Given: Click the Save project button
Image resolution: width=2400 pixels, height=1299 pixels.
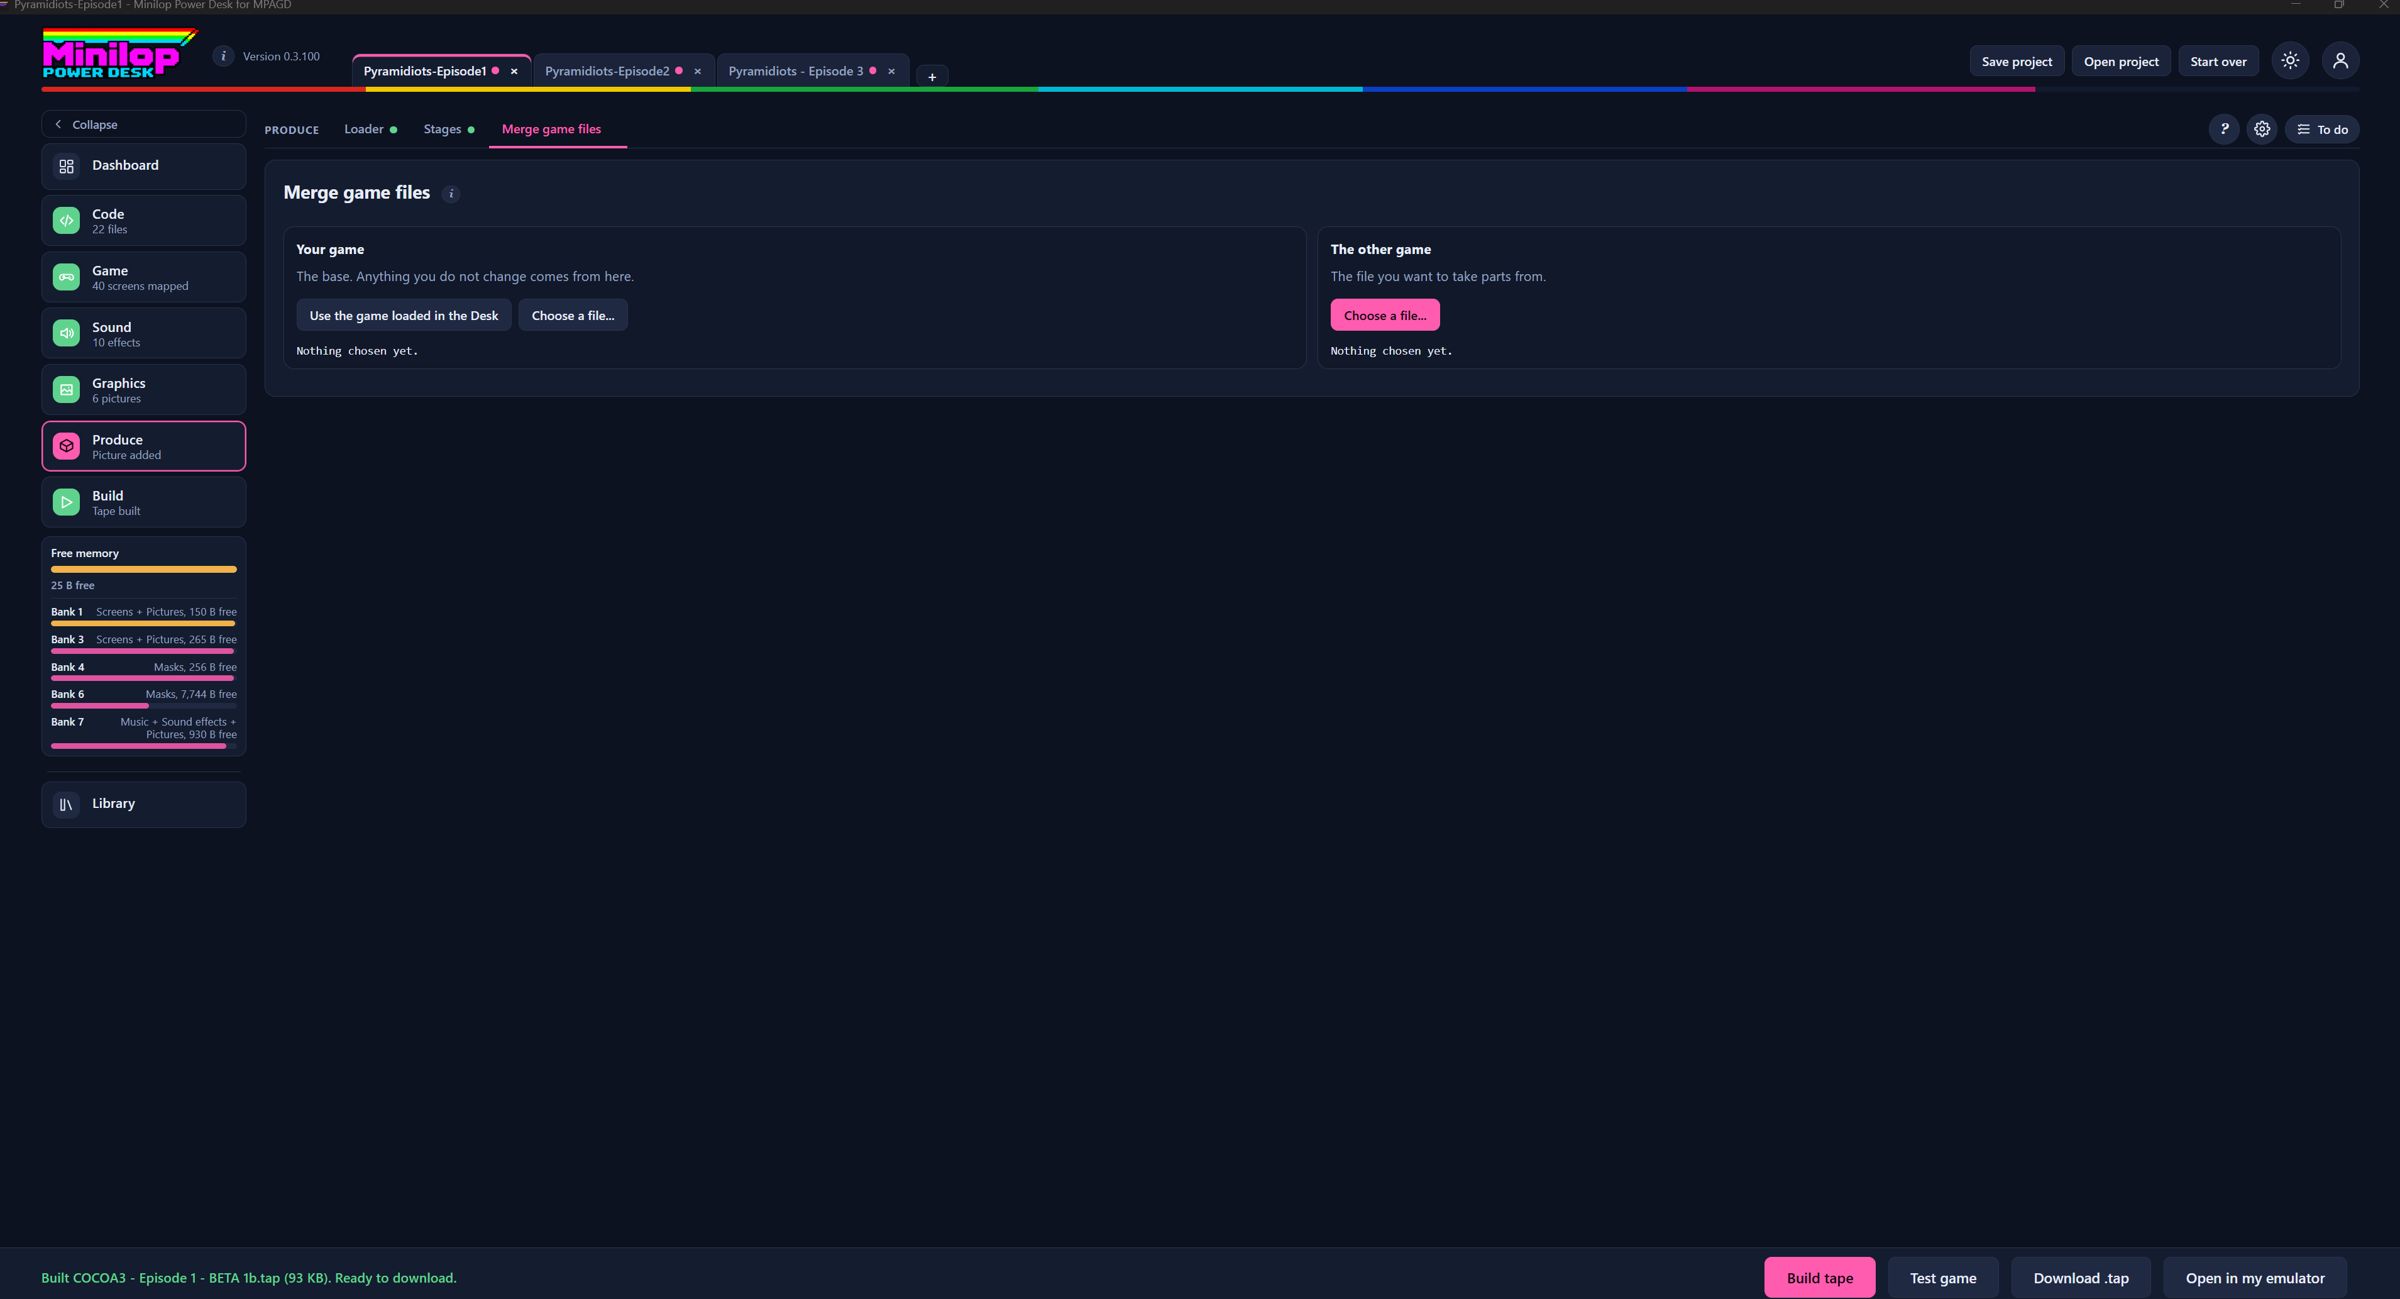Looking at the screenshot, I should [2017, 61].
